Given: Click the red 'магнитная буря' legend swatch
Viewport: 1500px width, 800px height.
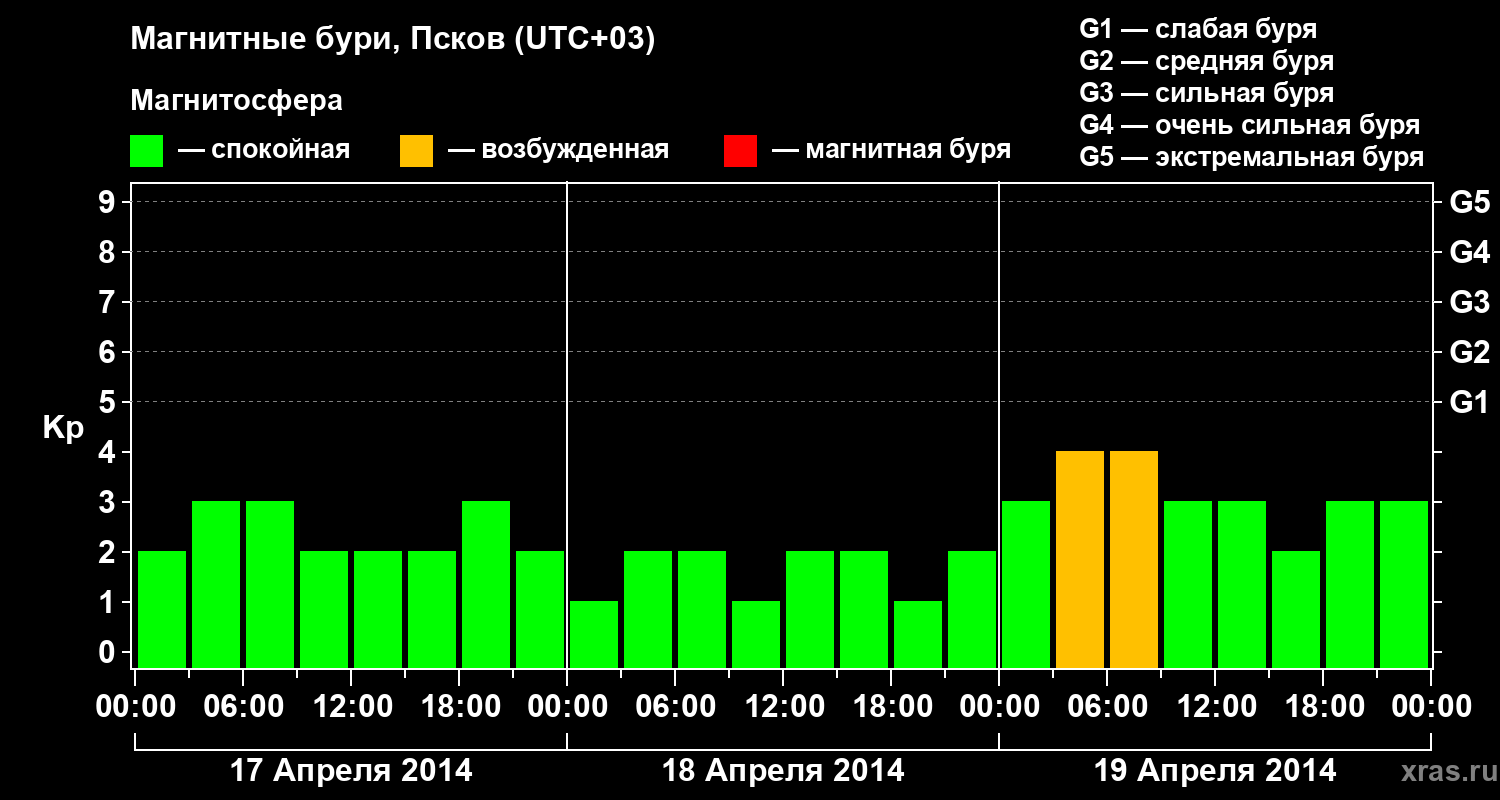Looking at the screenshot, I should click(740, 151).
